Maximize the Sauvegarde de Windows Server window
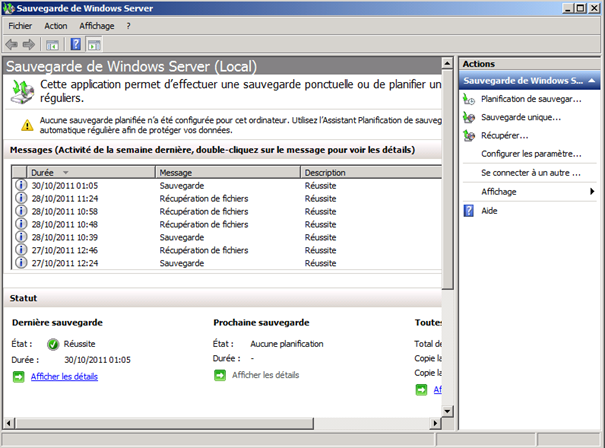 click(580, 8)
